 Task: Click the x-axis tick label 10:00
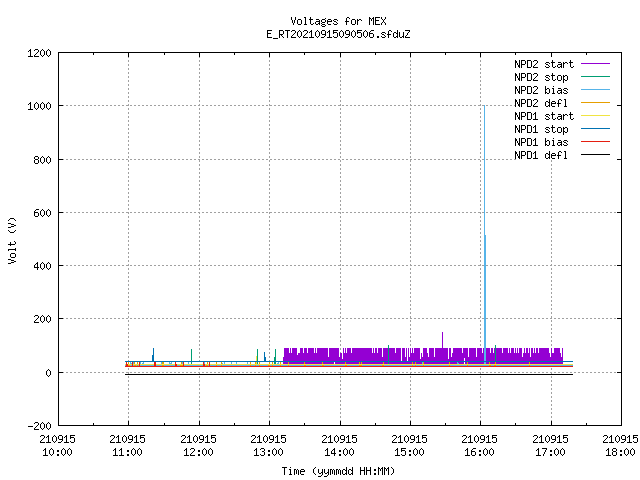tap(58, 452)
